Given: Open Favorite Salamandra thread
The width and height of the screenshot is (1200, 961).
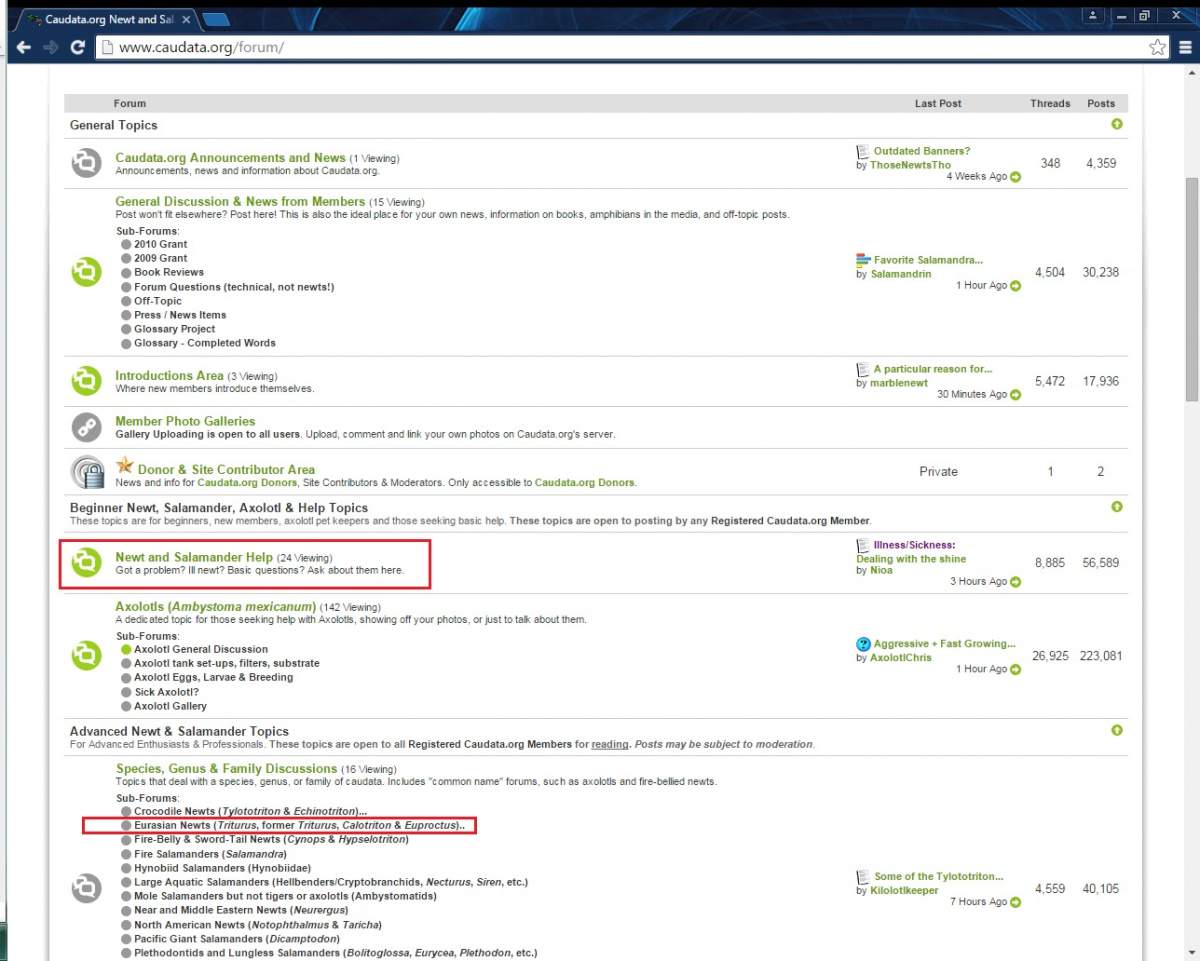Looking at the screenshot, I should (928, 260).
